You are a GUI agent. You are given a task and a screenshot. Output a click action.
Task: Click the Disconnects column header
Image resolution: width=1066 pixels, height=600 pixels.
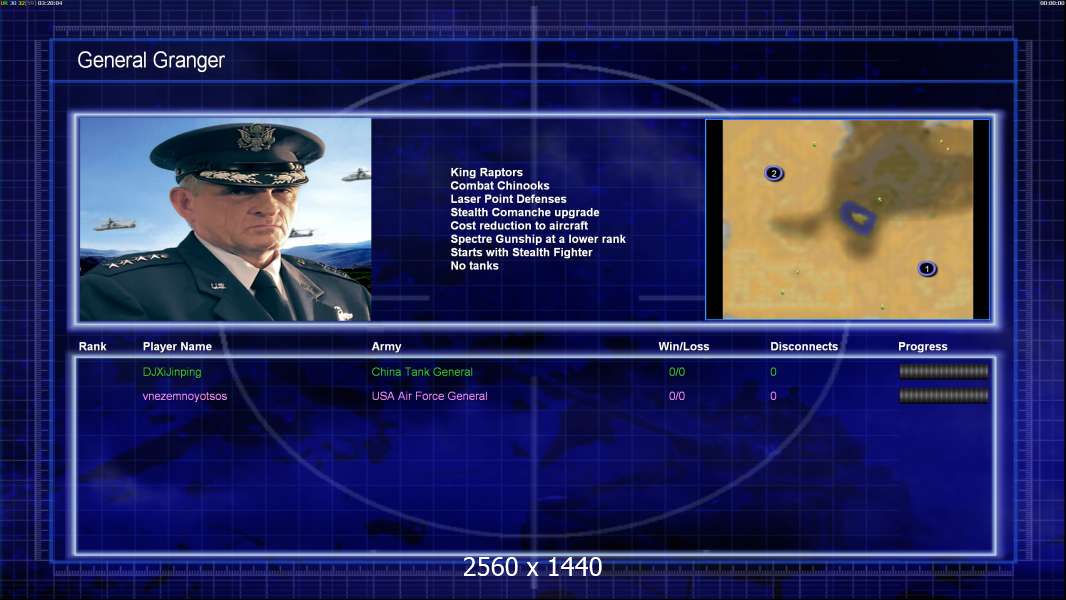click(x=804, y=347)
